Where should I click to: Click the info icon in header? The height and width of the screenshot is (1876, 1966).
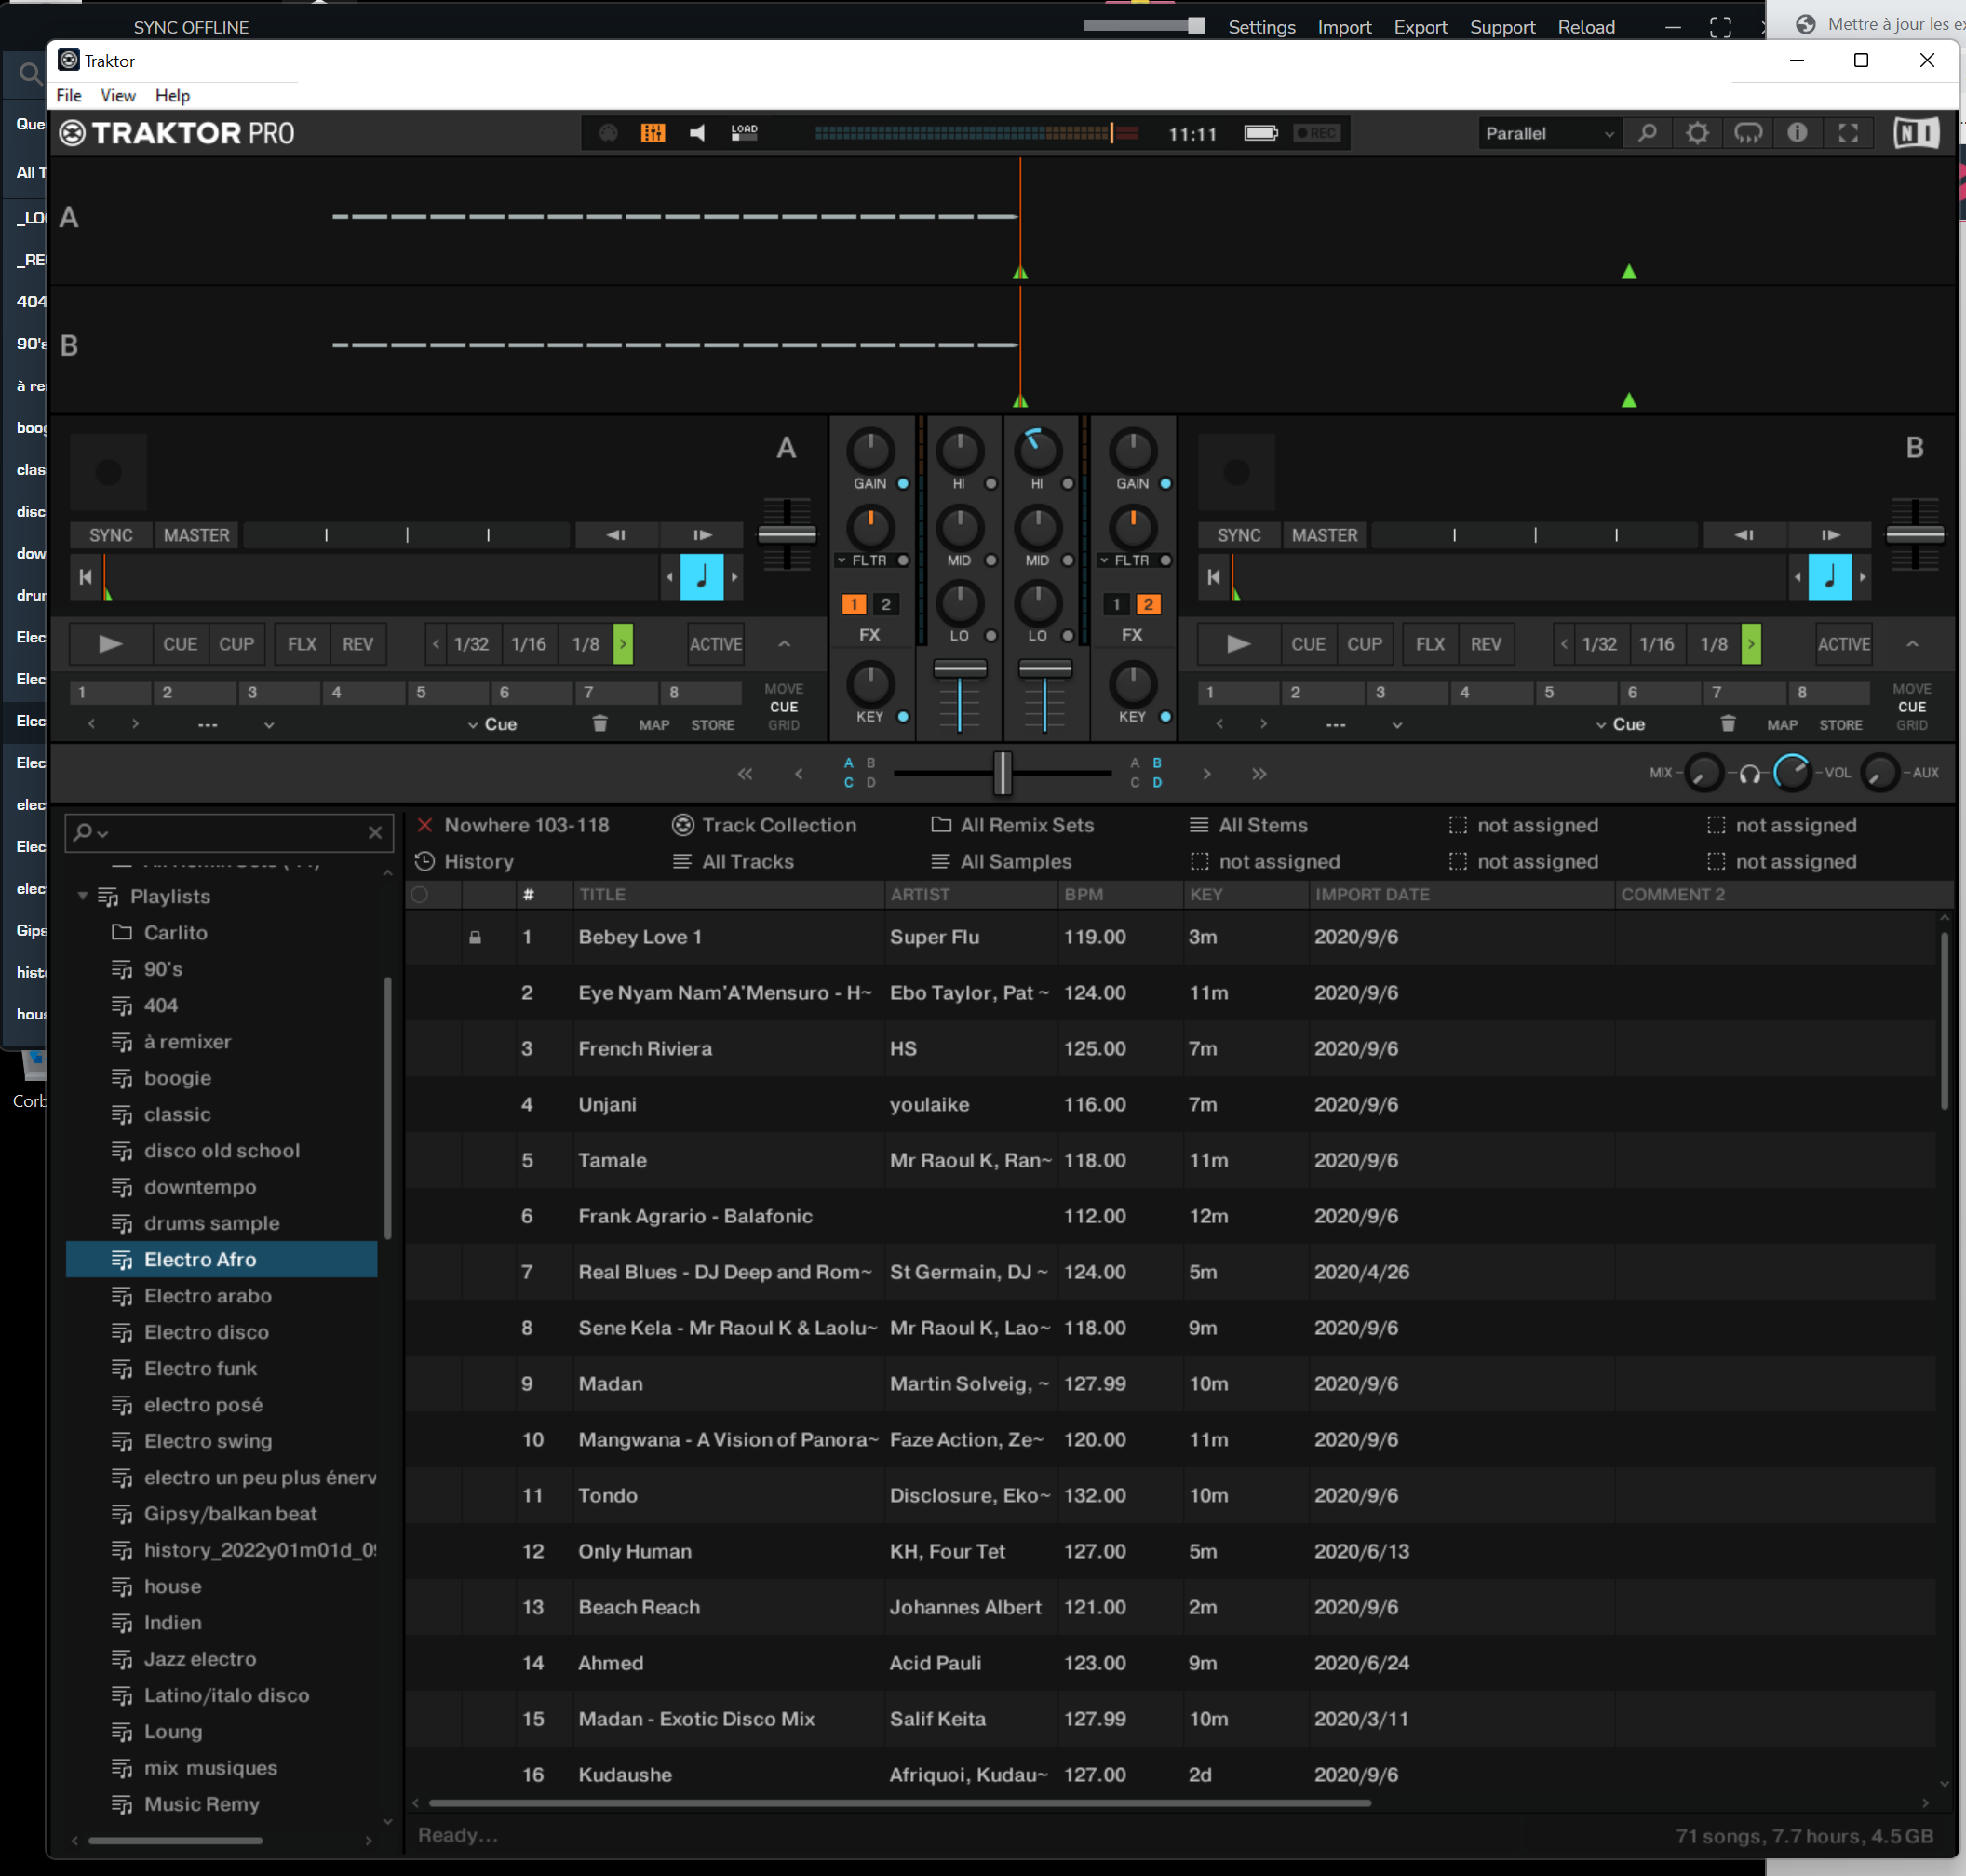click(1797, 133)
